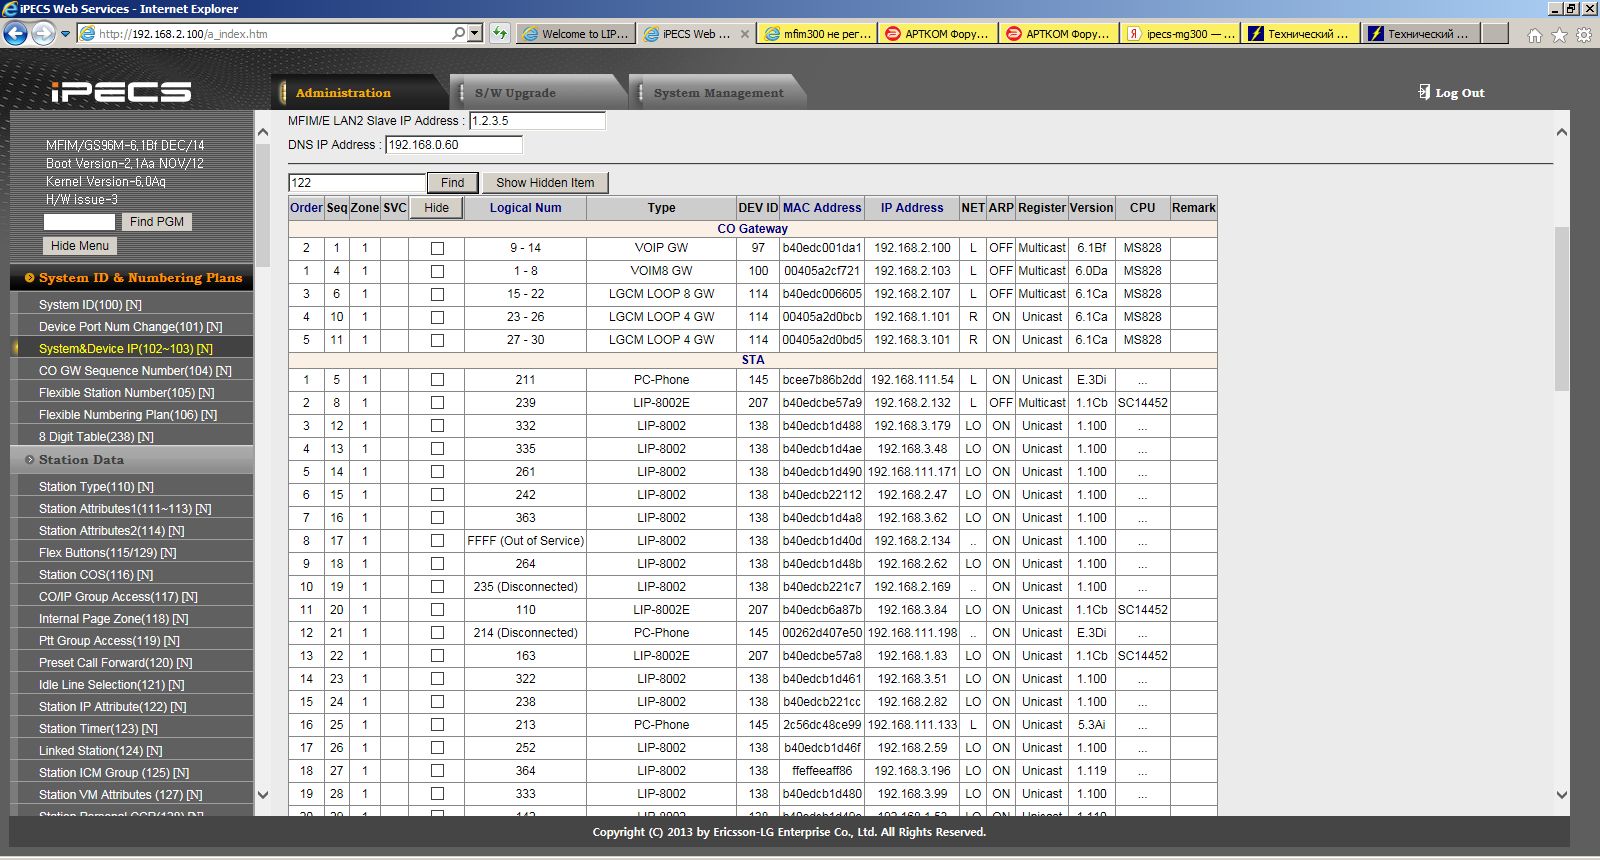The width and height of the screenshot is (1600, 860).
Task: Click the Log Out door icon
Action: tap(1424, 92)
